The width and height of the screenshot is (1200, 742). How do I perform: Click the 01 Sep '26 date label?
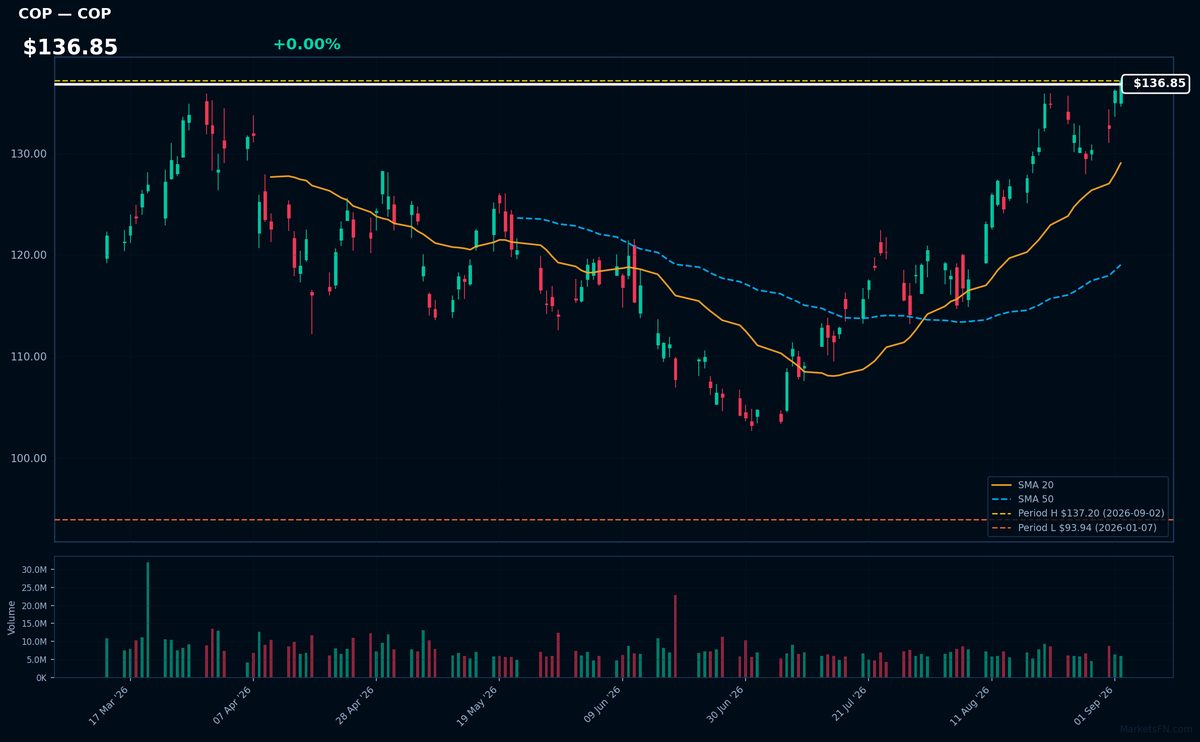(x=1095, y=706)
